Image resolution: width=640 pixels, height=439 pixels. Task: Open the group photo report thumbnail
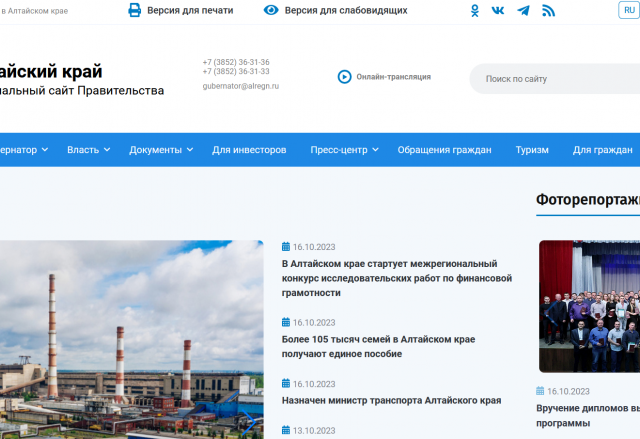[589, 306]
